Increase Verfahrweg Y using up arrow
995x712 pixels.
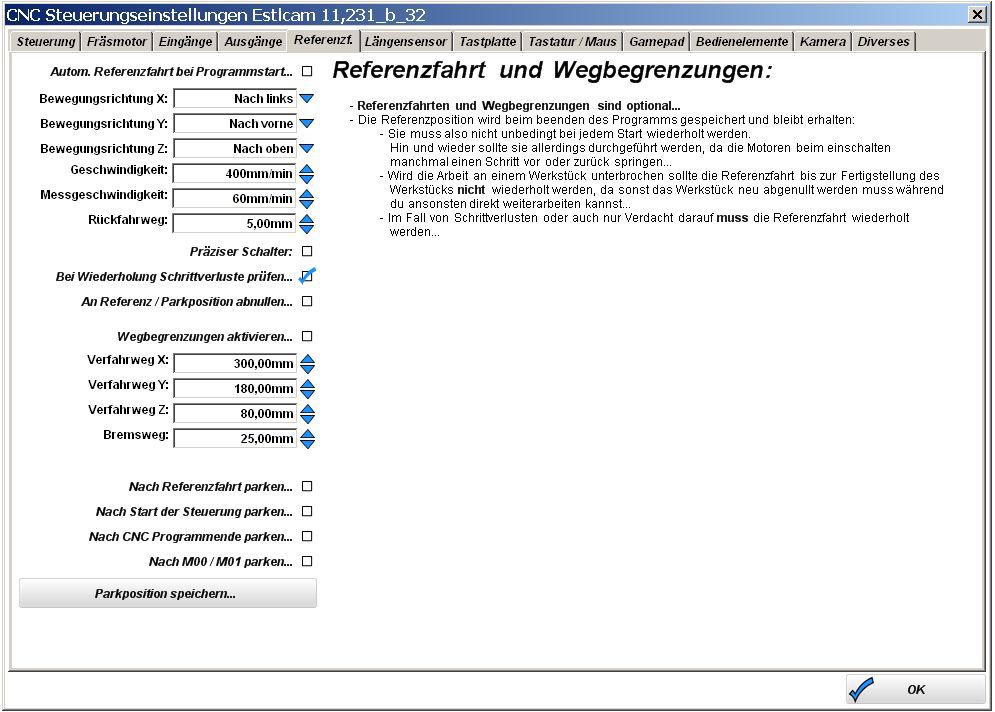pyautogui.click(x=307, y=383)
